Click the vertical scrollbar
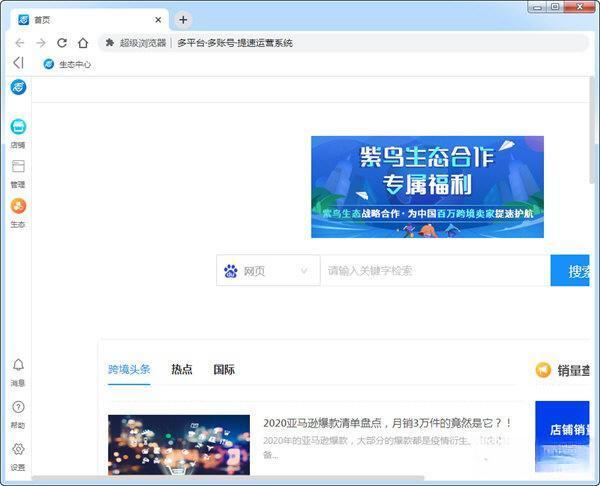This screenshot has height=486, width=600. click(x=594, y=130)
